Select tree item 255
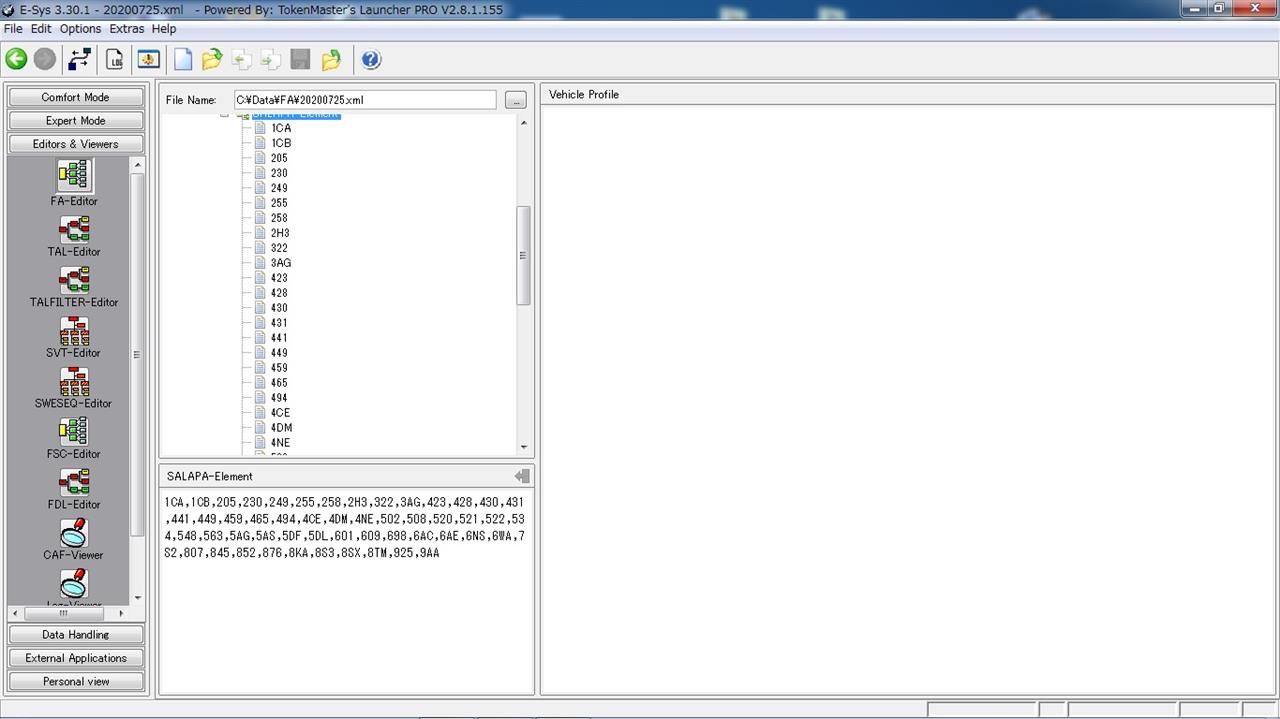 click(x=279, y=203)
